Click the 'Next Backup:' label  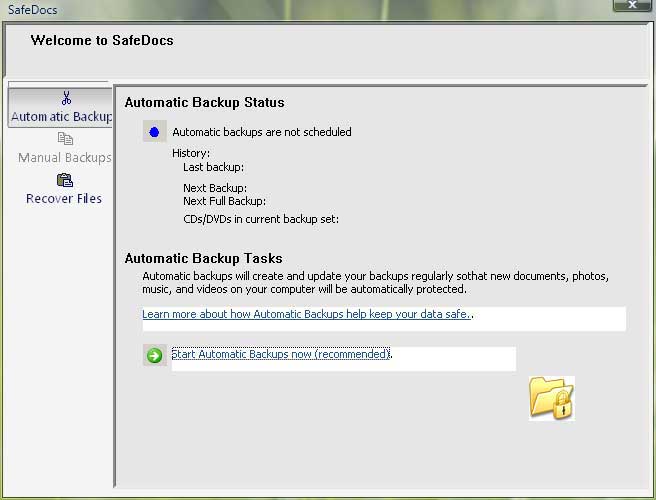(215, 188)
